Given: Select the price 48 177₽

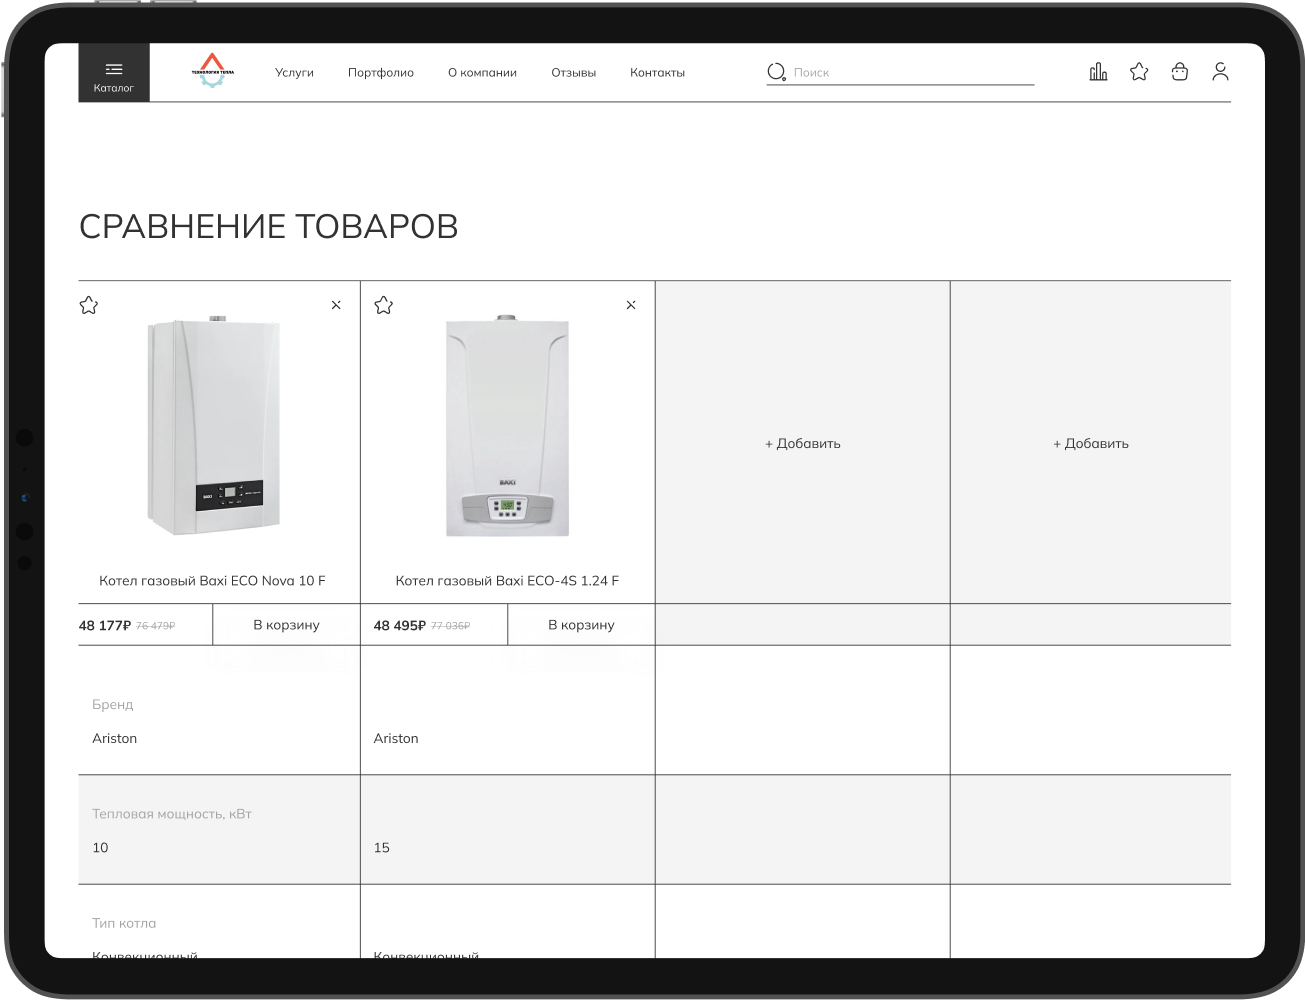Looking at the screenshot, I should 105,626.
